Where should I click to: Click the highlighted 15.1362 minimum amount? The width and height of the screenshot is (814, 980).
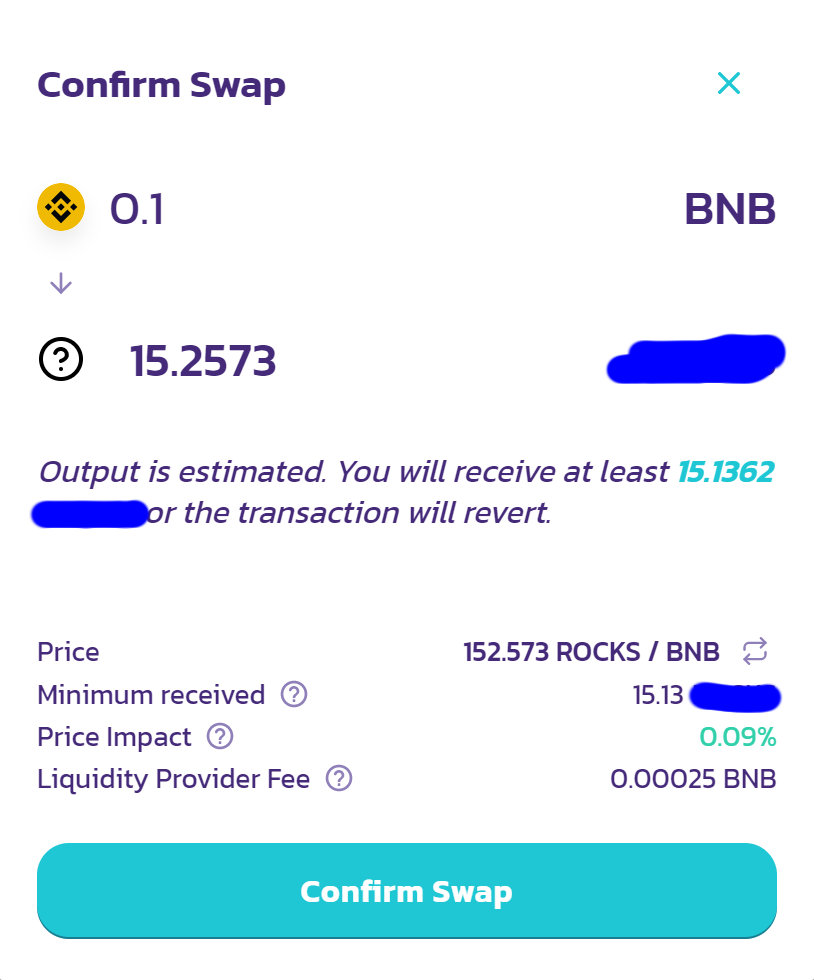coord(726,472)
